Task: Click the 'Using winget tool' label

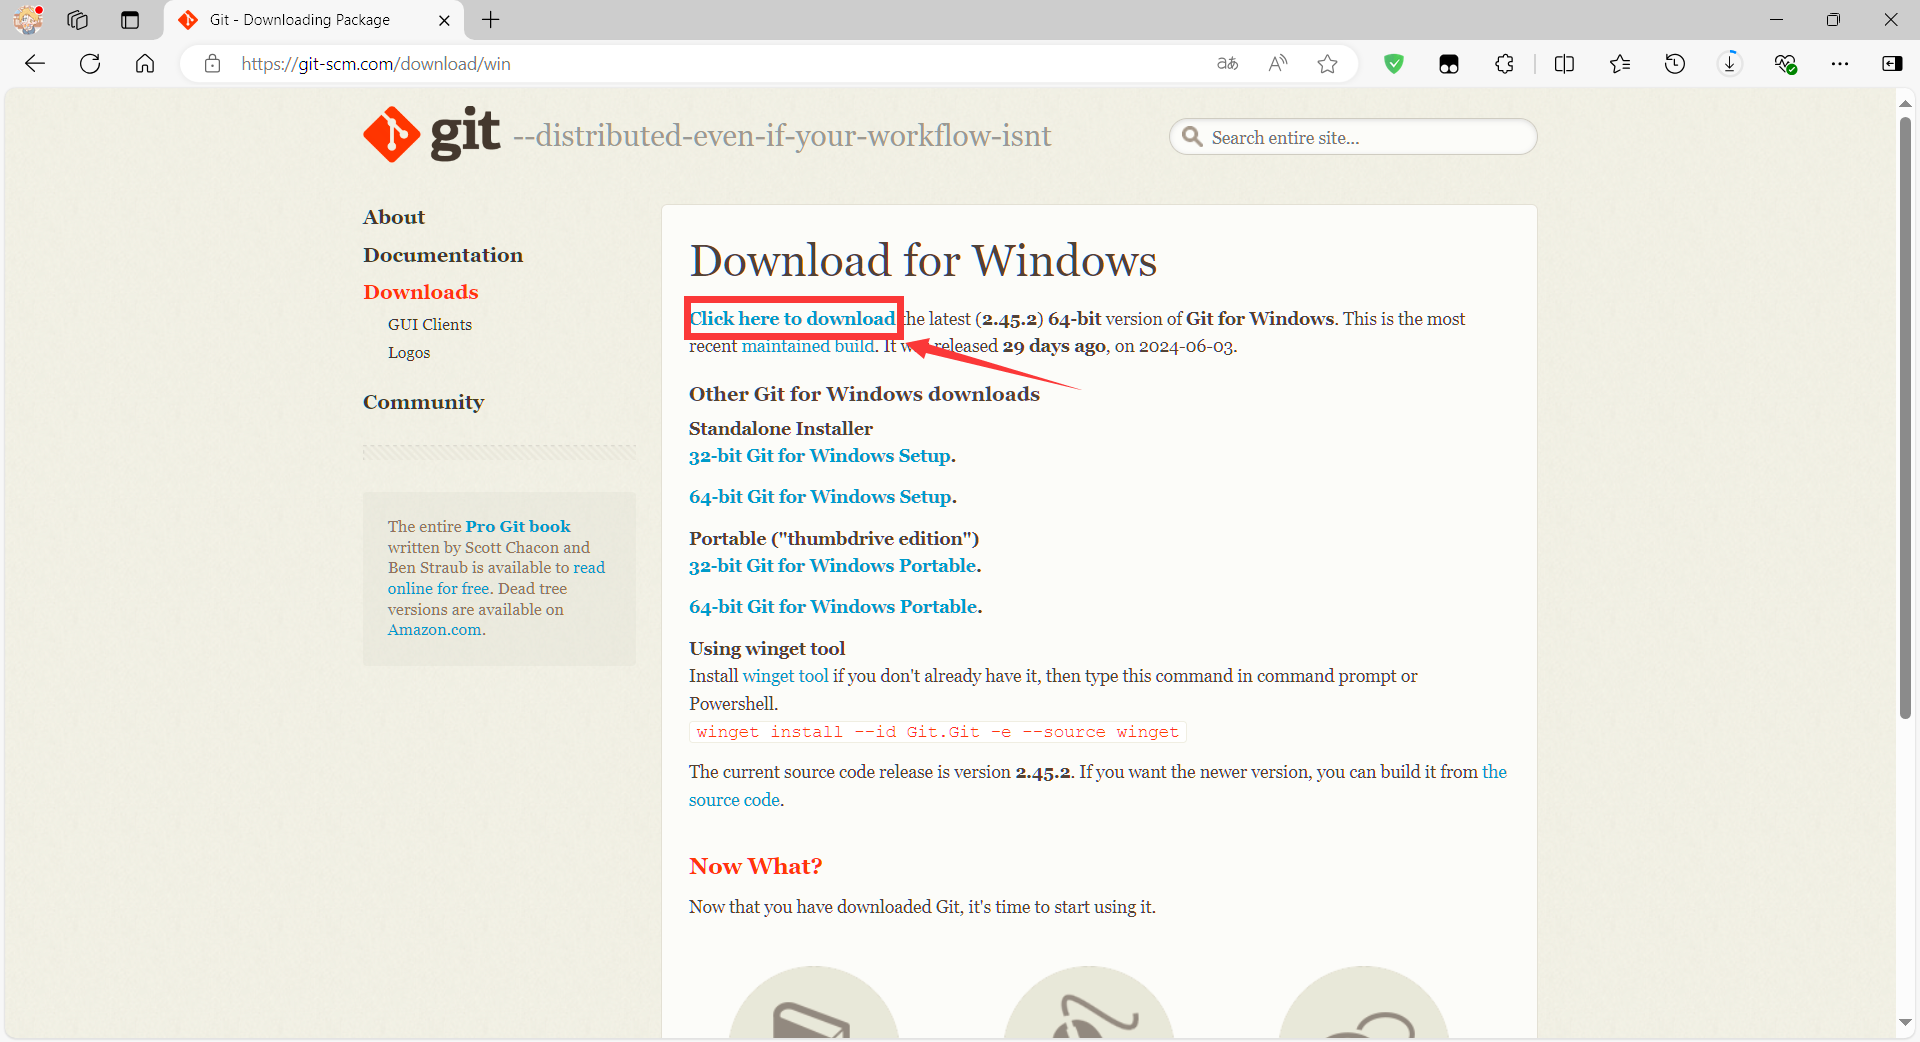Action: click(767, 649)
